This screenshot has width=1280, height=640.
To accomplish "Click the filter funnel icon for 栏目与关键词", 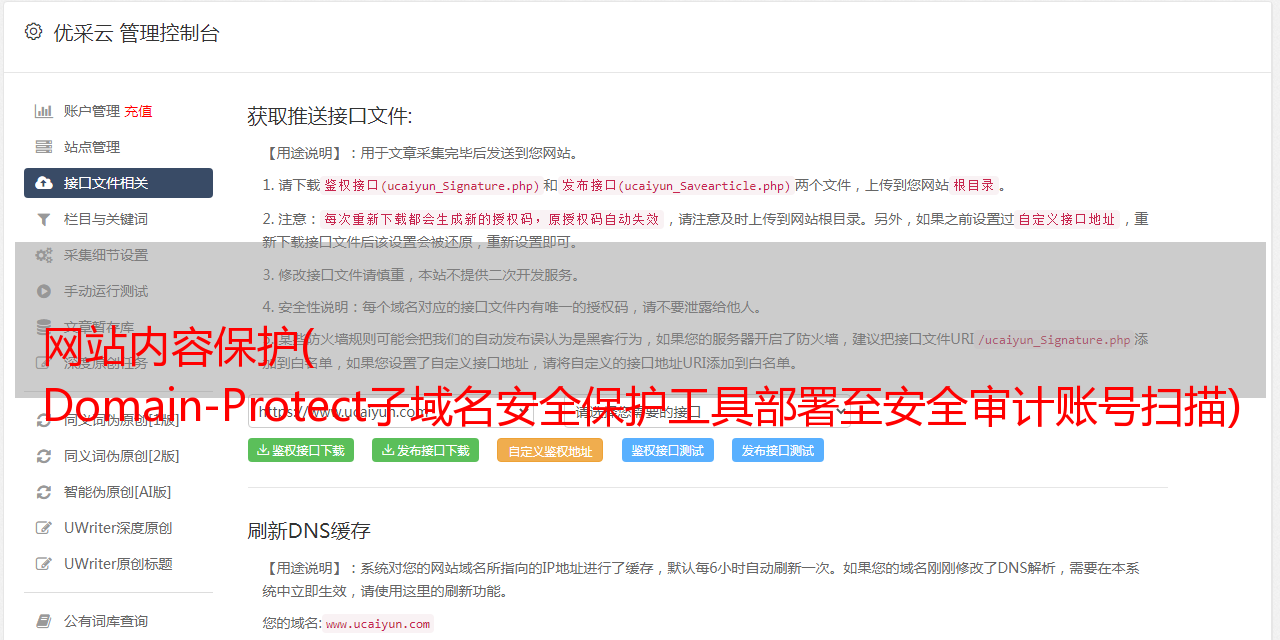I will 44,219.
